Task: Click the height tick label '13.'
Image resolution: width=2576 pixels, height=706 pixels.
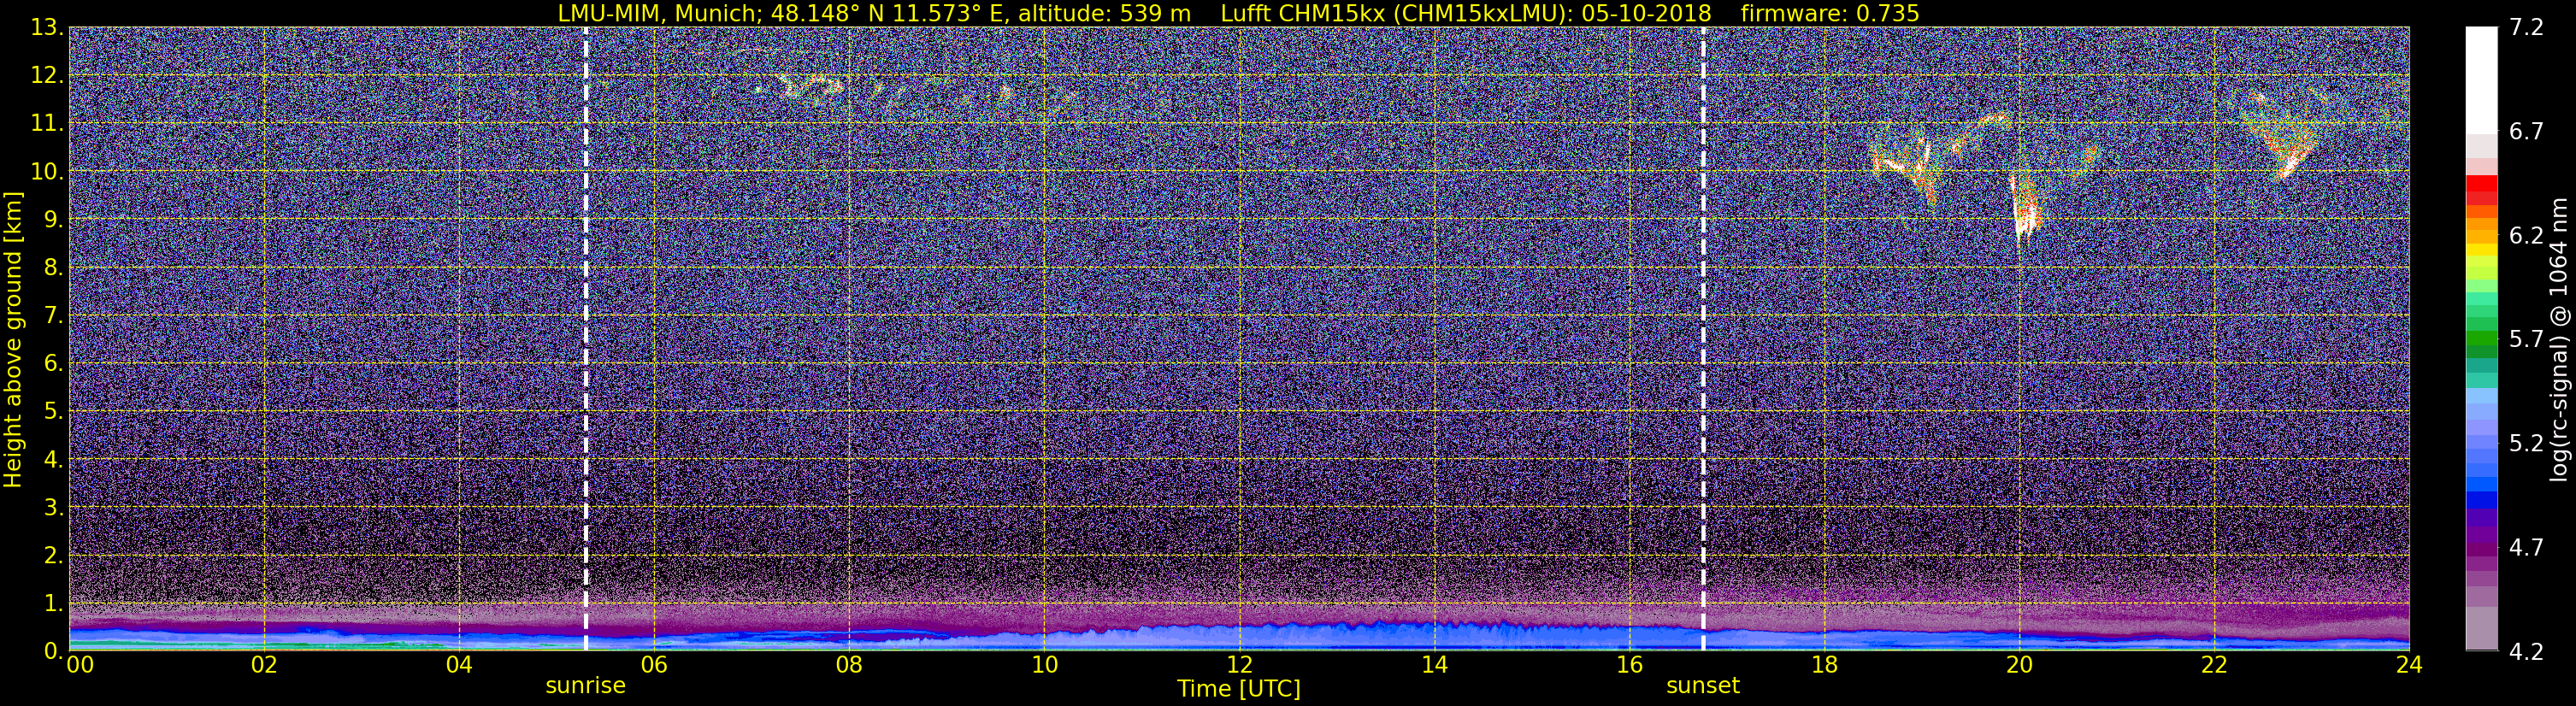Action: [46, 27]
